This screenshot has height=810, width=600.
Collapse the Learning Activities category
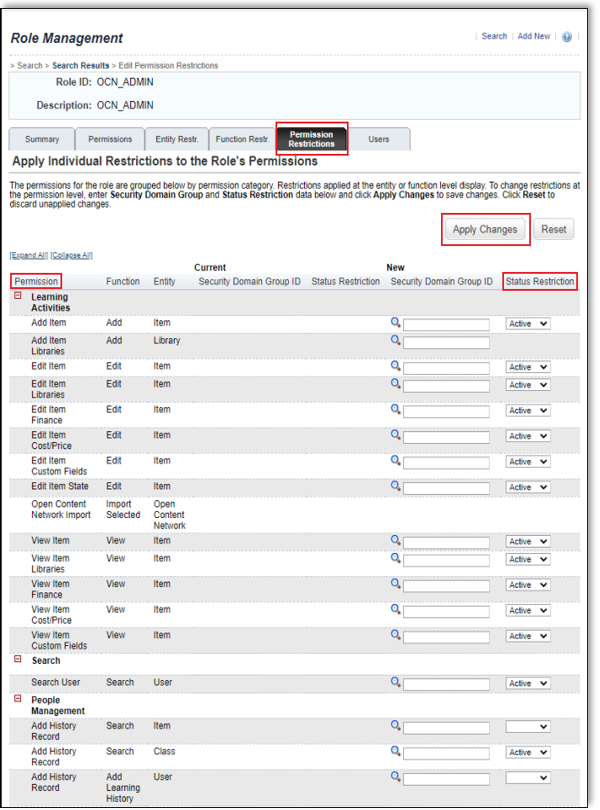click(17, 297)
